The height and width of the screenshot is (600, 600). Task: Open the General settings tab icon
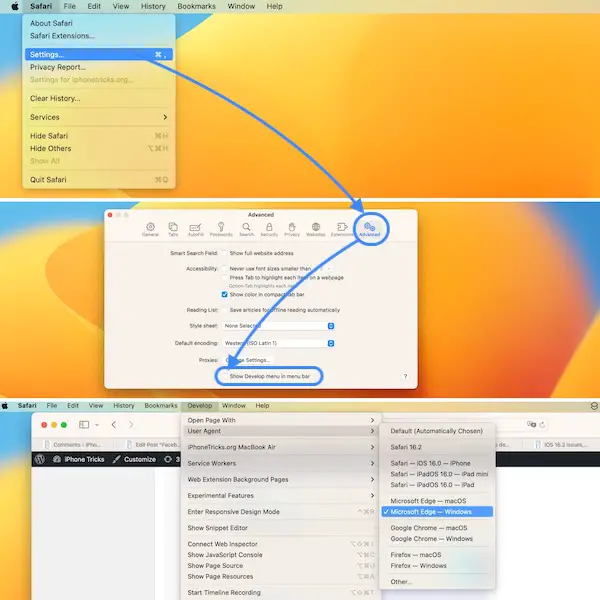[x=151, y=230]
